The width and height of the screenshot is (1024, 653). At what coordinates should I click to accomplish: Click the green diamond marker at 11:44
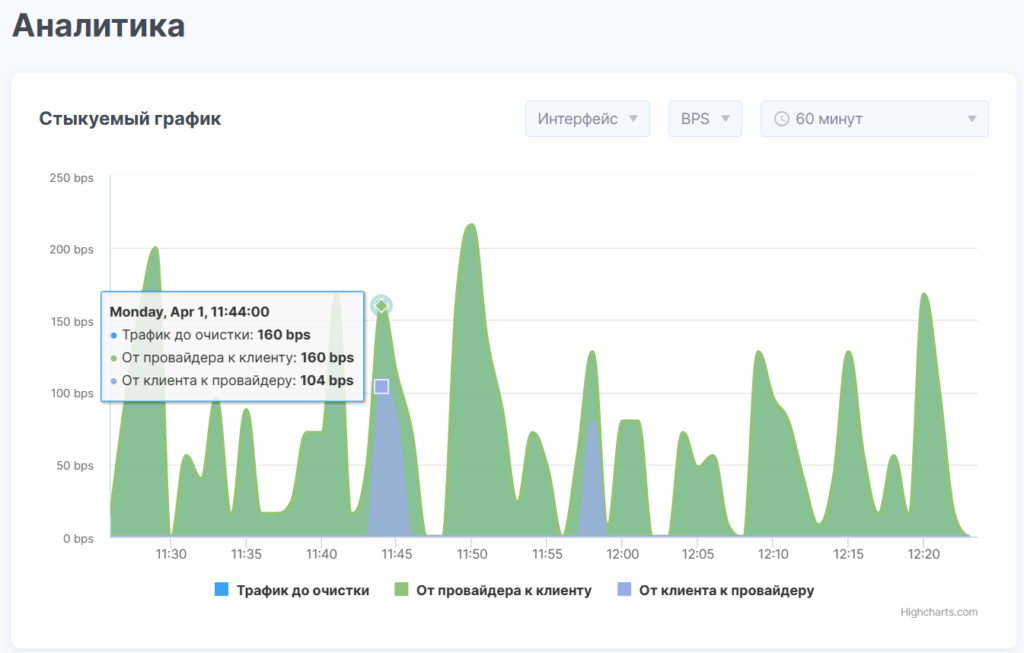(x=381, y=306)
